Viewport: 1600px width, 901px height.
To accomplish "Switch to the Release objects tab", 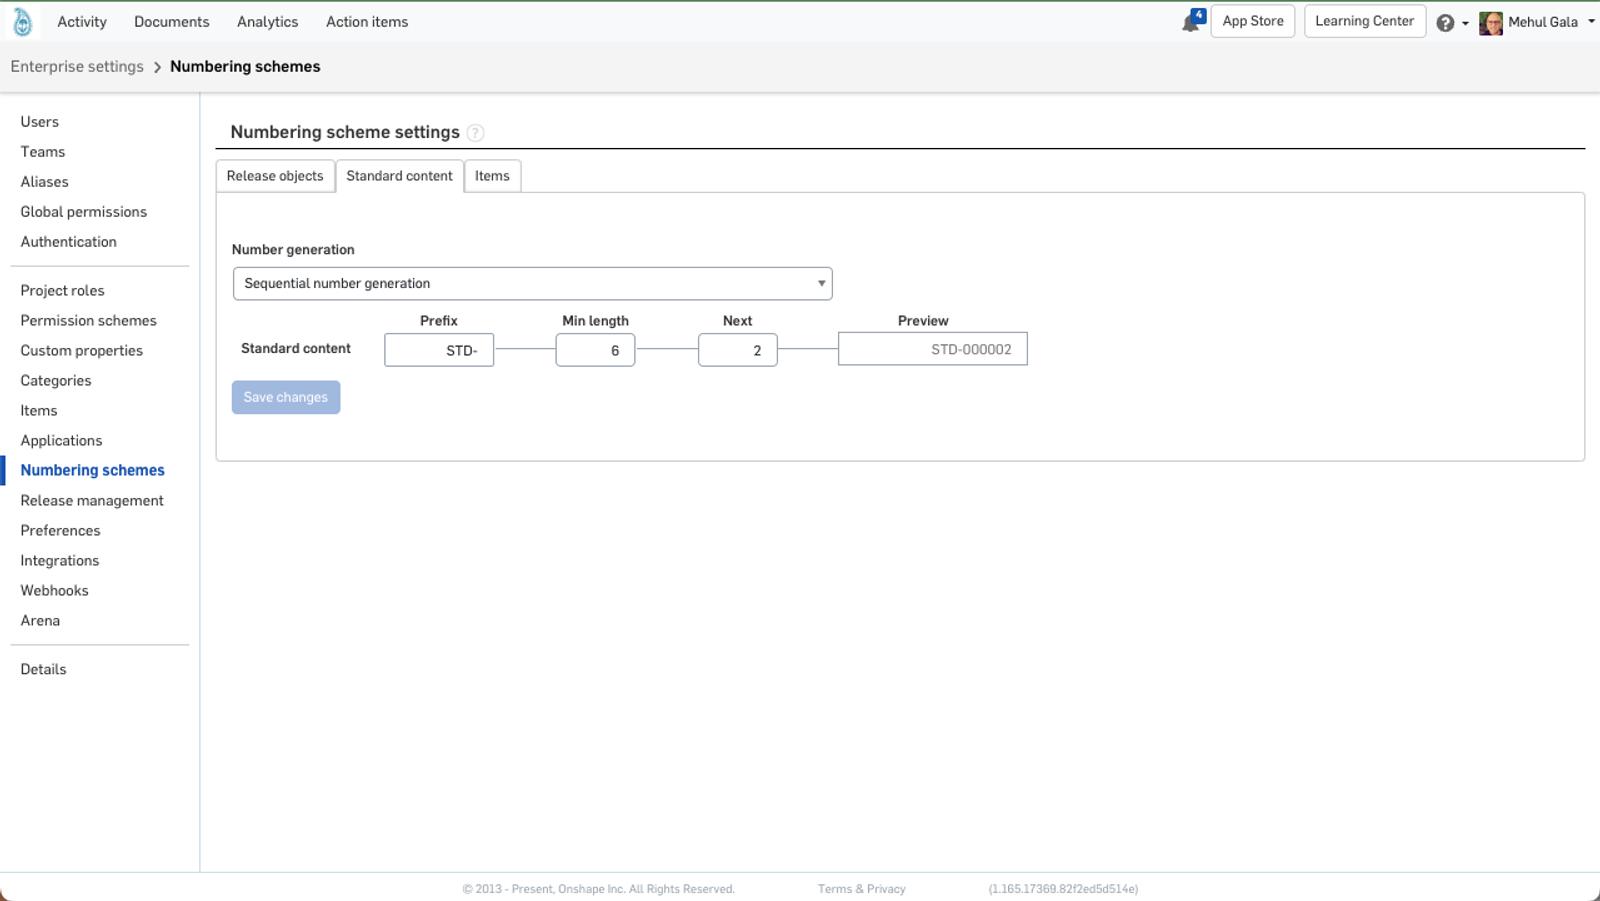I will (275, 175).
